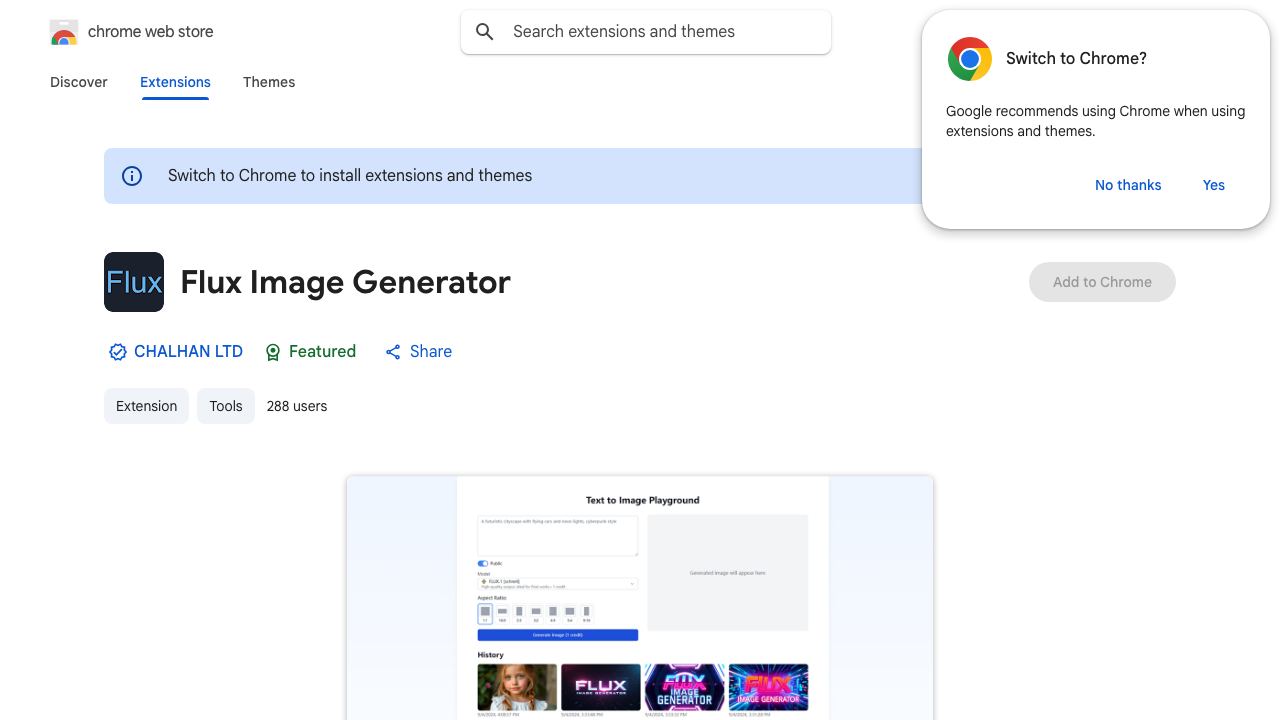Click the Add to Chrome button
This screenshot has width=1280, height=720.
click(x=1102, y=282)
